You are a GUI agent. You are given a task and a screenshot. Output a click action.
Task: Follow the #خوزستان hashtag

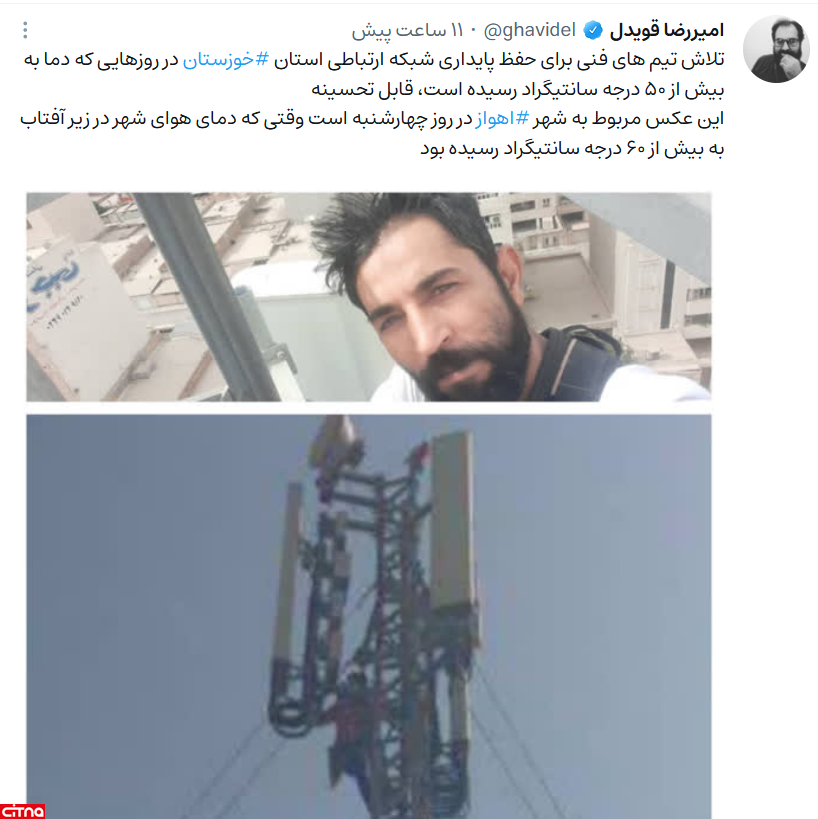click(x=226, y=60)
